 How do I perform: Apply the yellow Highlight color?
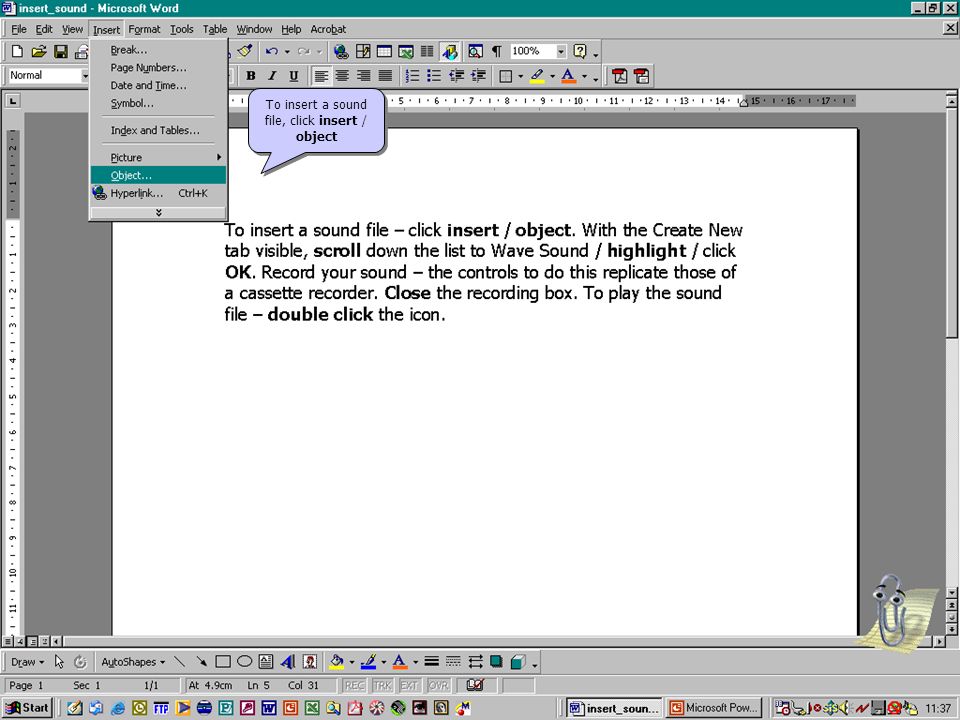tap(537, 76)
